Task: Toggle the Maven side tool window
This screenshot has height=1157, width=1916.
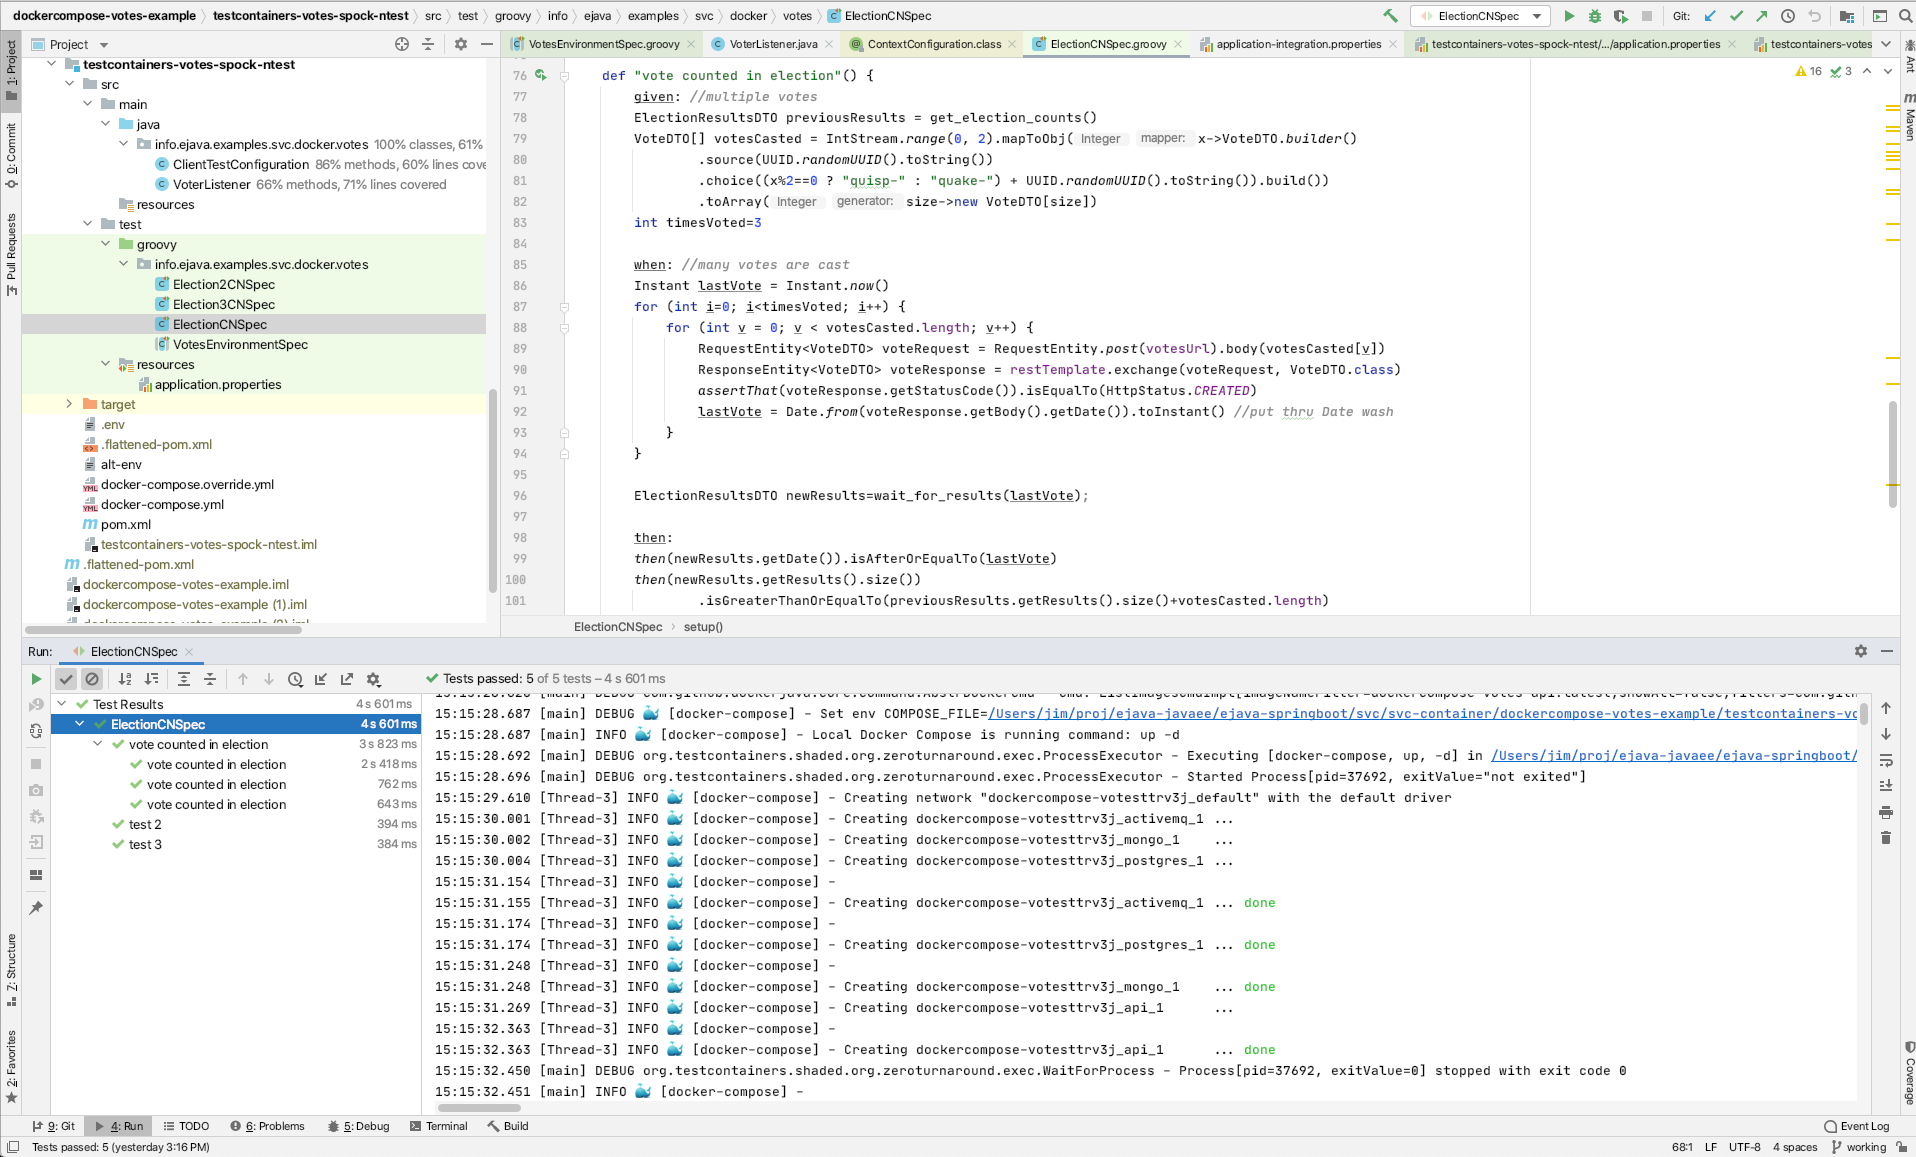Action: coord(1908,116)
